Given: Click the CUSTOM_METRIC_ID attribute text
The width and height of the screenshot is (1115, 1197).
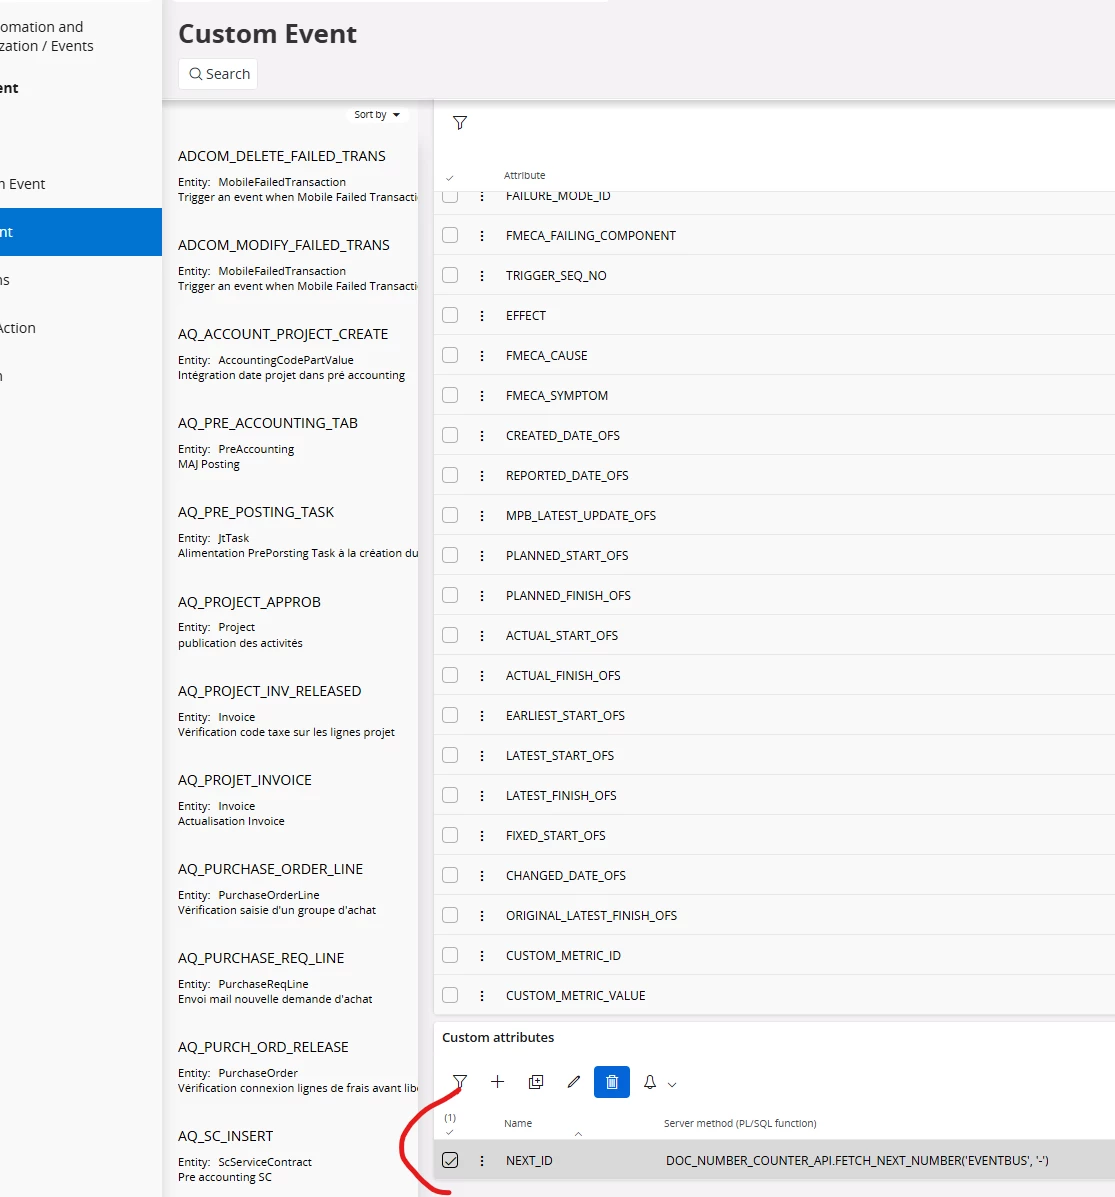Looking at the screenshot, I should (563, 956).
